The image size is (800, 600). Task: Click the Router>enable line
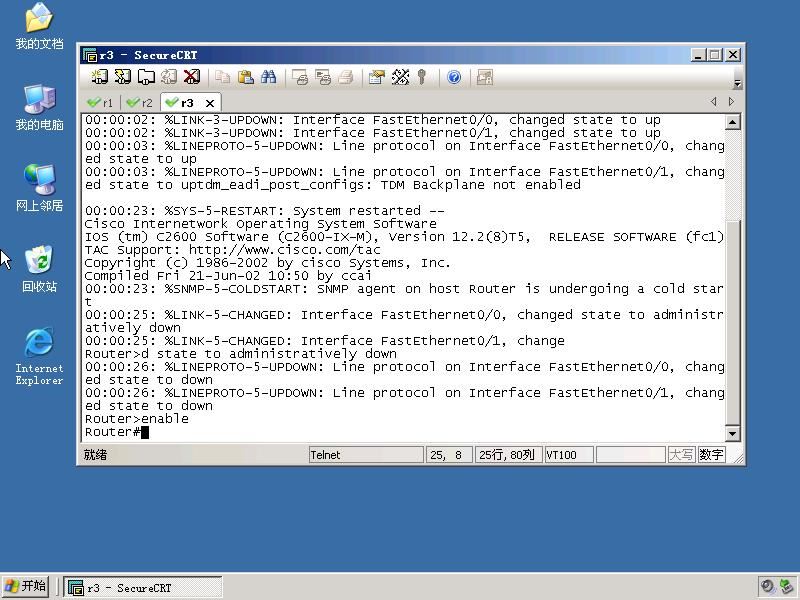pyautogui.click(x=137, y=419)
